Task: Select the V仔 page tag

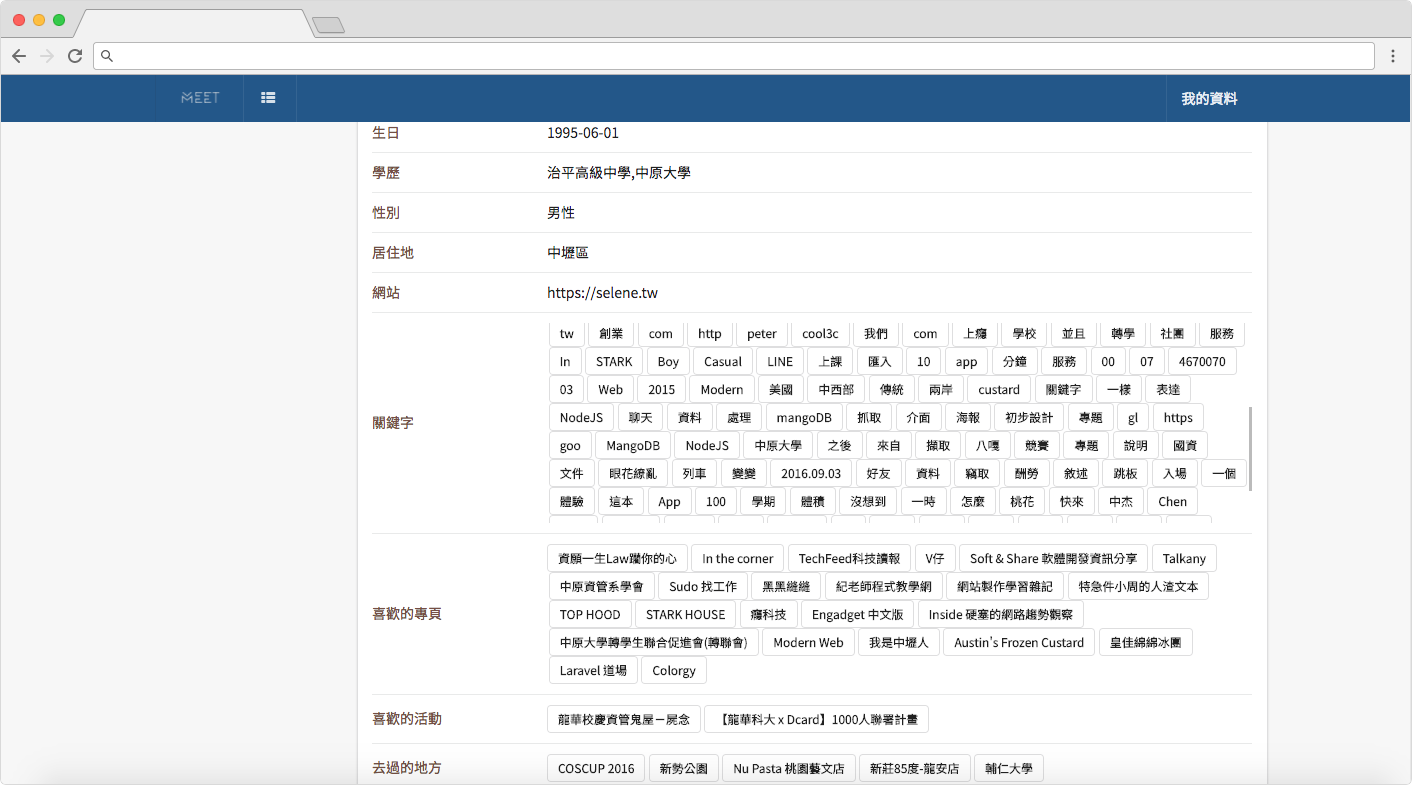Action: pos(936,559)
